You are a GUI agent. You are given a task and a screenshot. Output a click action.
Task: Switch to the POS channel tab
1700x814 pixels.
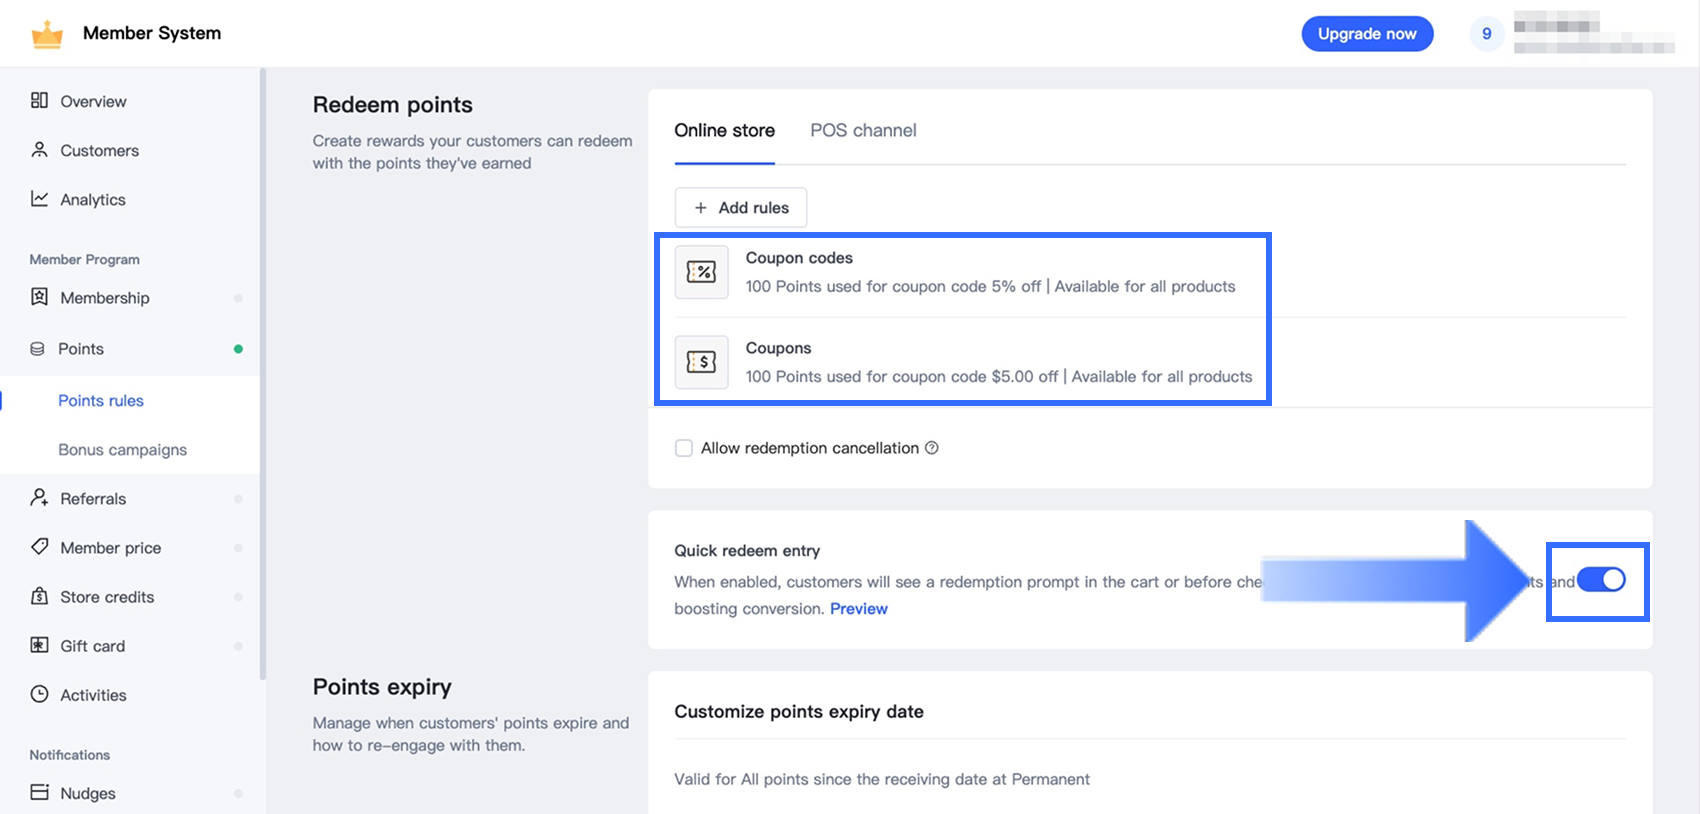[863, 131]
